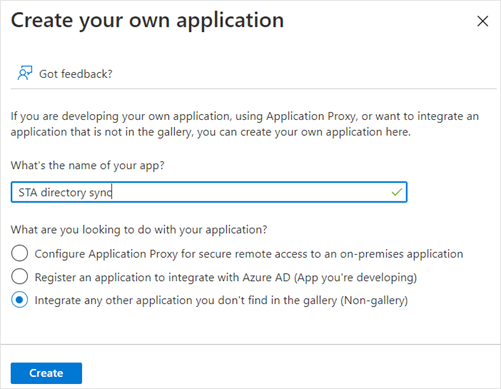The image size is (501, 389).
Task: Select Configure Application Proxy radio option
Action: [x=19, y=253]
